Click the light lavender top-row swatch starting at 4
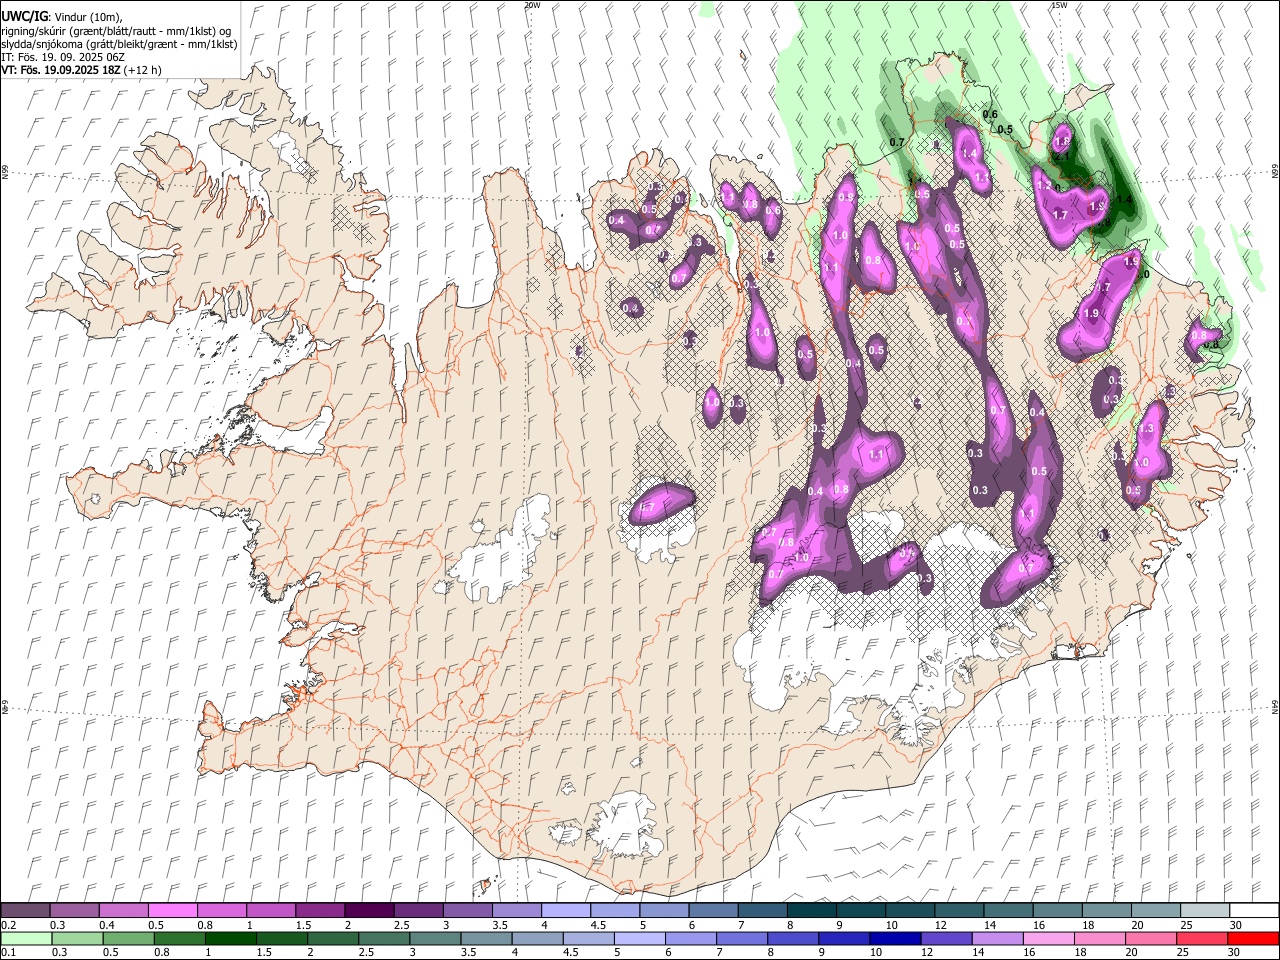Image resolution: width=1280 pixels, height=960 pixels. 565,910
